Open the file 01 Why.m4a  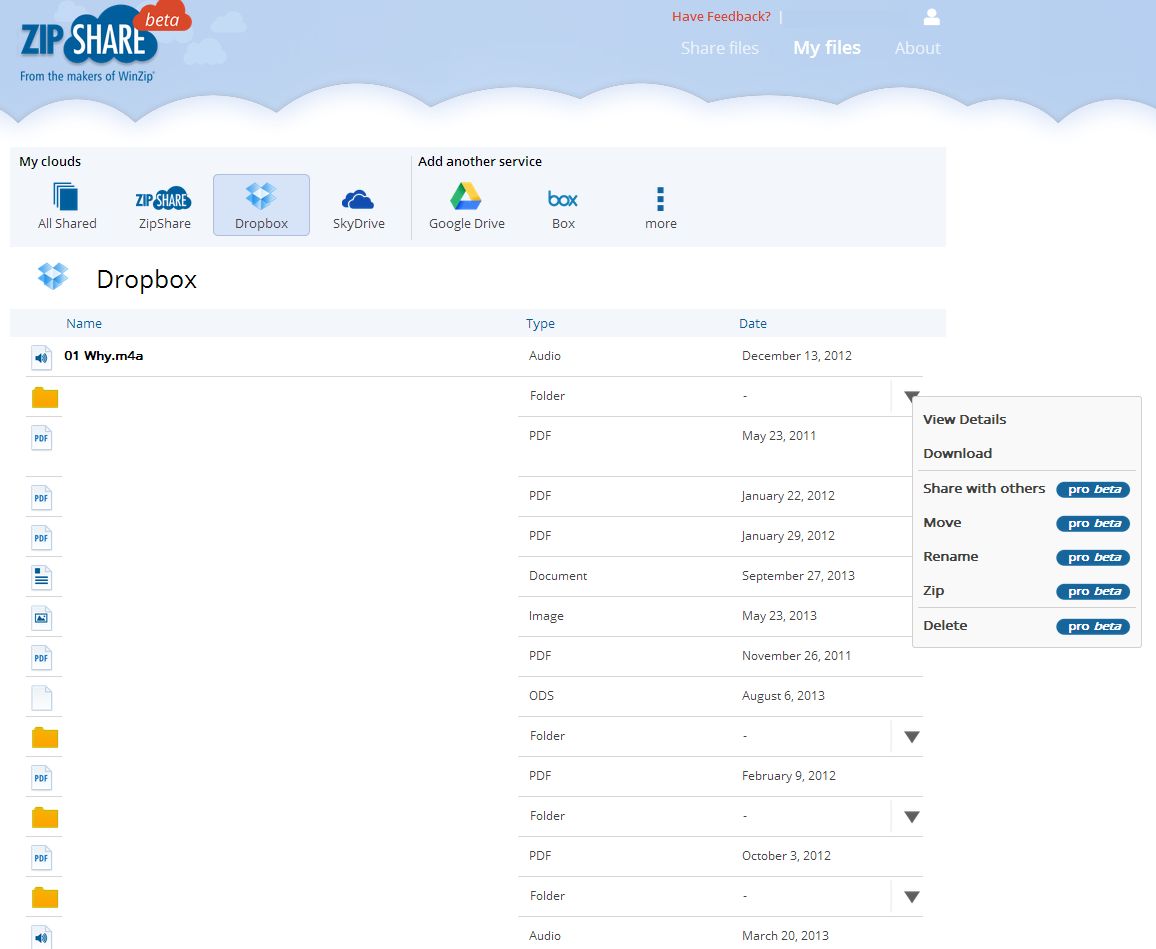coord(103,355)
